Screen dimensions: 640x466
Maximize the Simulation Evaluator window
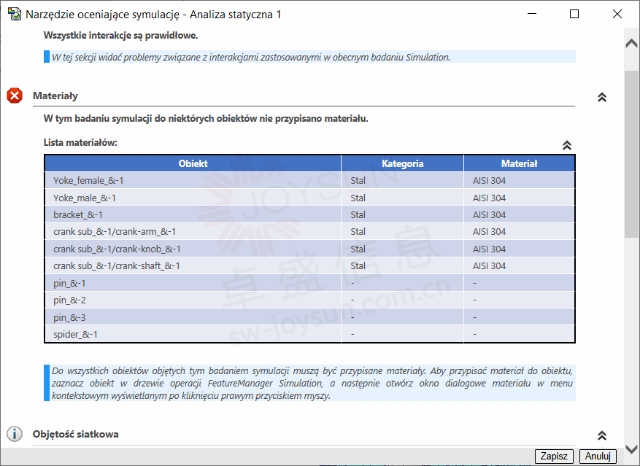[x=574, y=14]
